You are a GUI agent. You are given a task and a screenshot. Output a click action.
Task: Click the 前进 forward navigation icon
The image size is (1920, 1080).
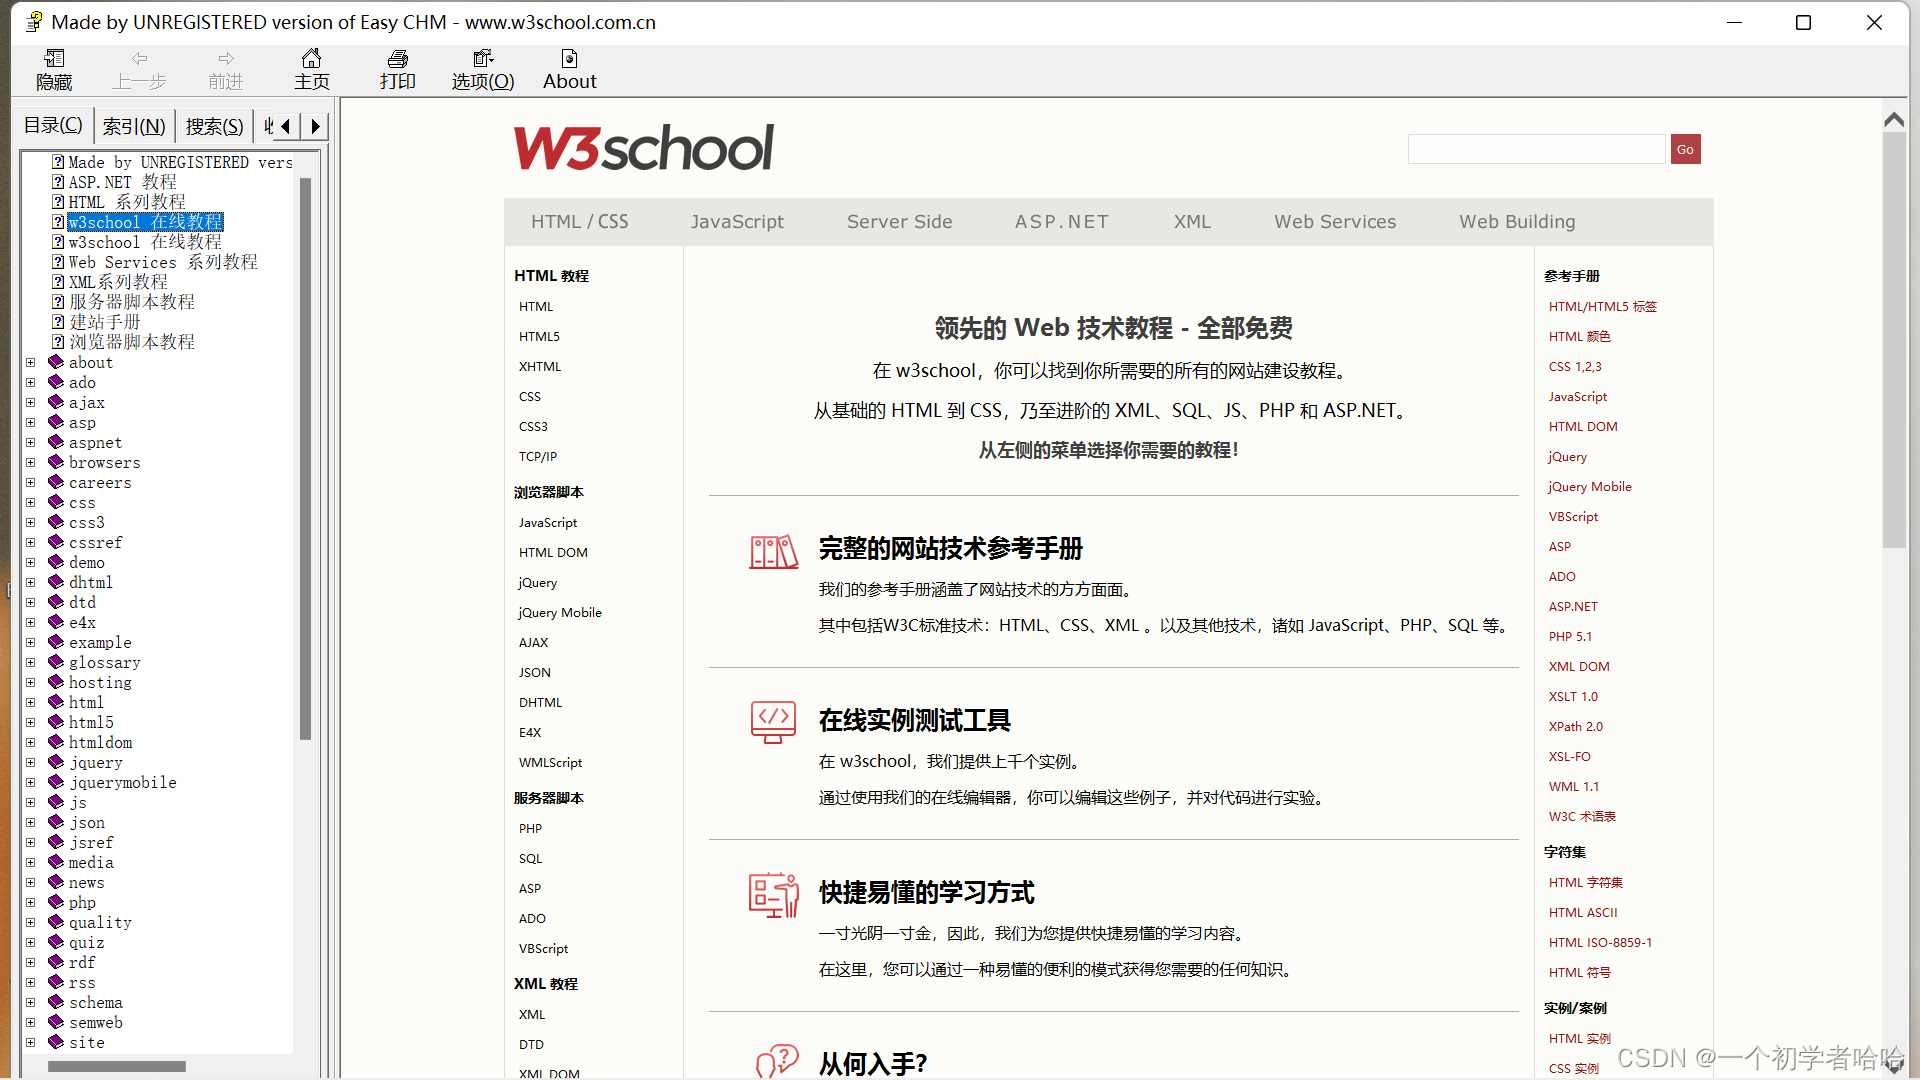pos(225,70)
